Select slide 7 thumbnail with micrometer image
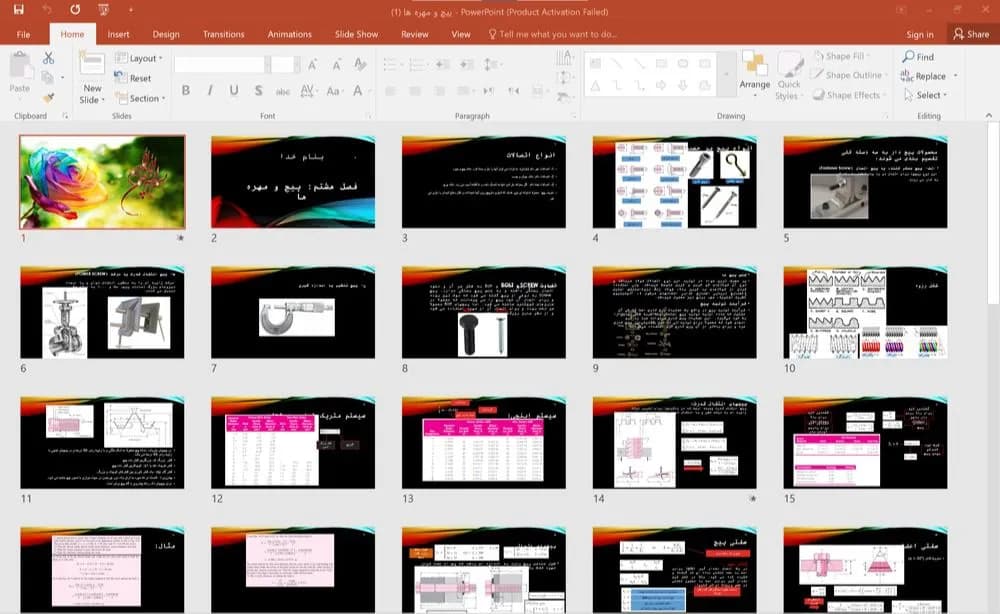The height and width of the screenshot is (614, 1000). [x=293, y=312]
